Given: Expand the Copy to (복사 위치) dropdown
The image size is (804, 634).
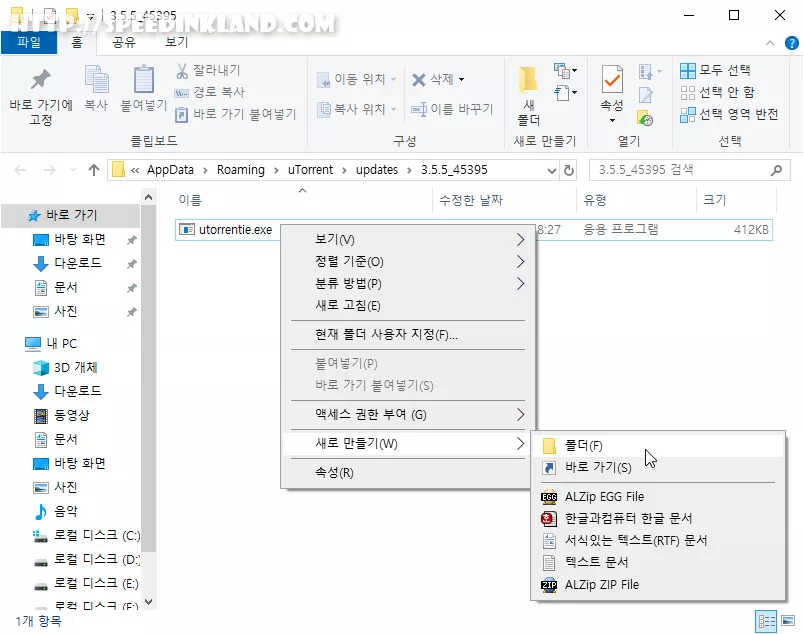Looking at the screenshot, I should [393, 109].
